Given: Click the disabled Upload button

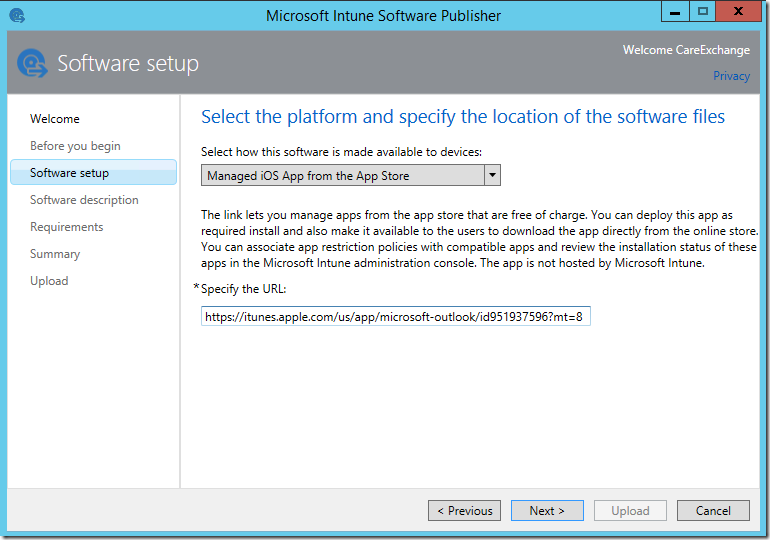Looking at the screenshot, I should [x=630, y=511].
